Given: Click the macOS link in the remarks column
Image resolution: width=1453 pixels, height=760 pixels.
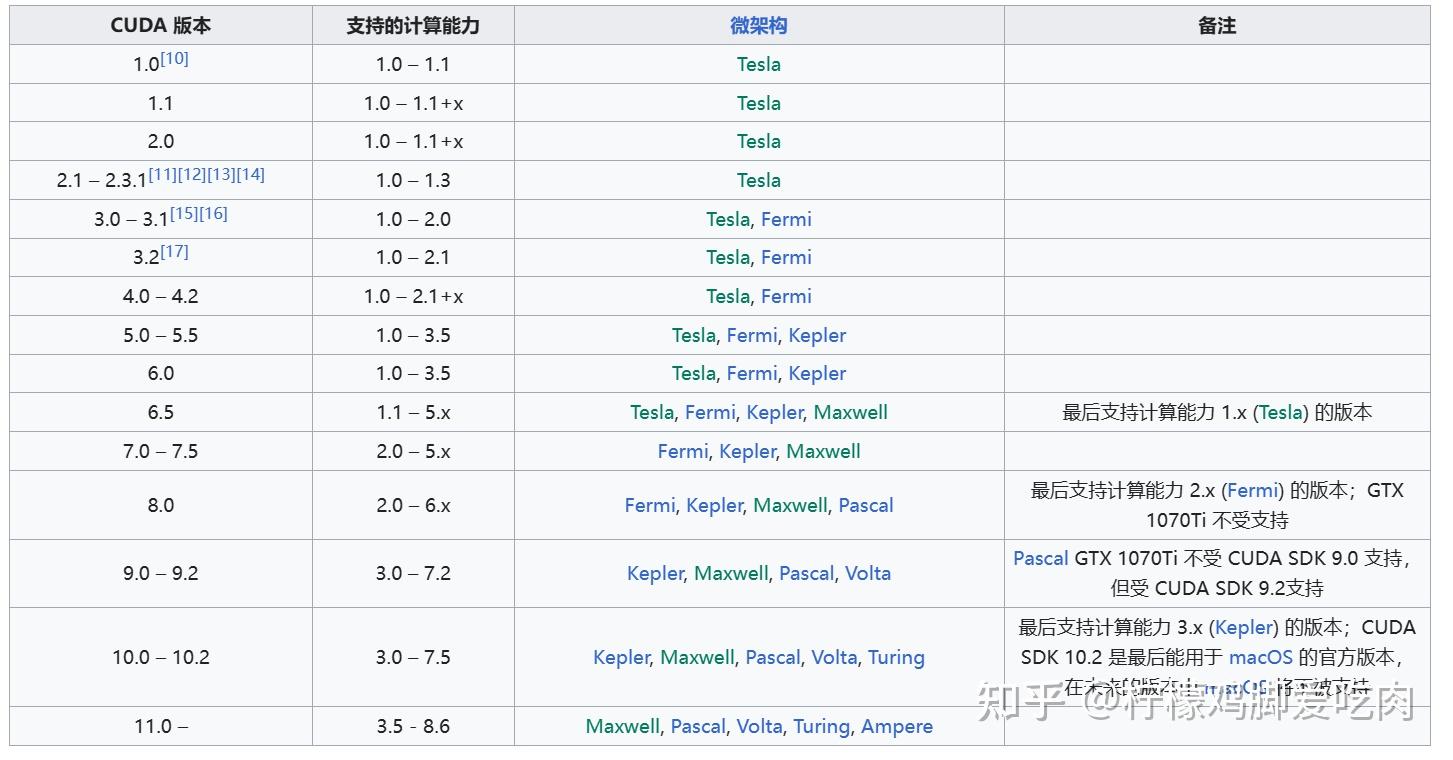Looking at the screenshot, I should pyautogui.click(x=1260, y=657).
